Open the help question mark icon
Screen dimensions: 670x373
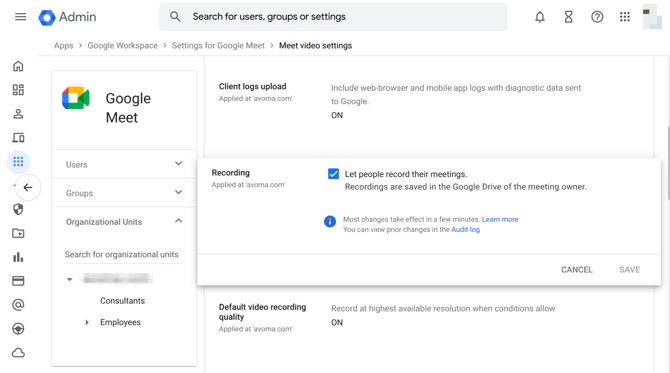[597, 17]
